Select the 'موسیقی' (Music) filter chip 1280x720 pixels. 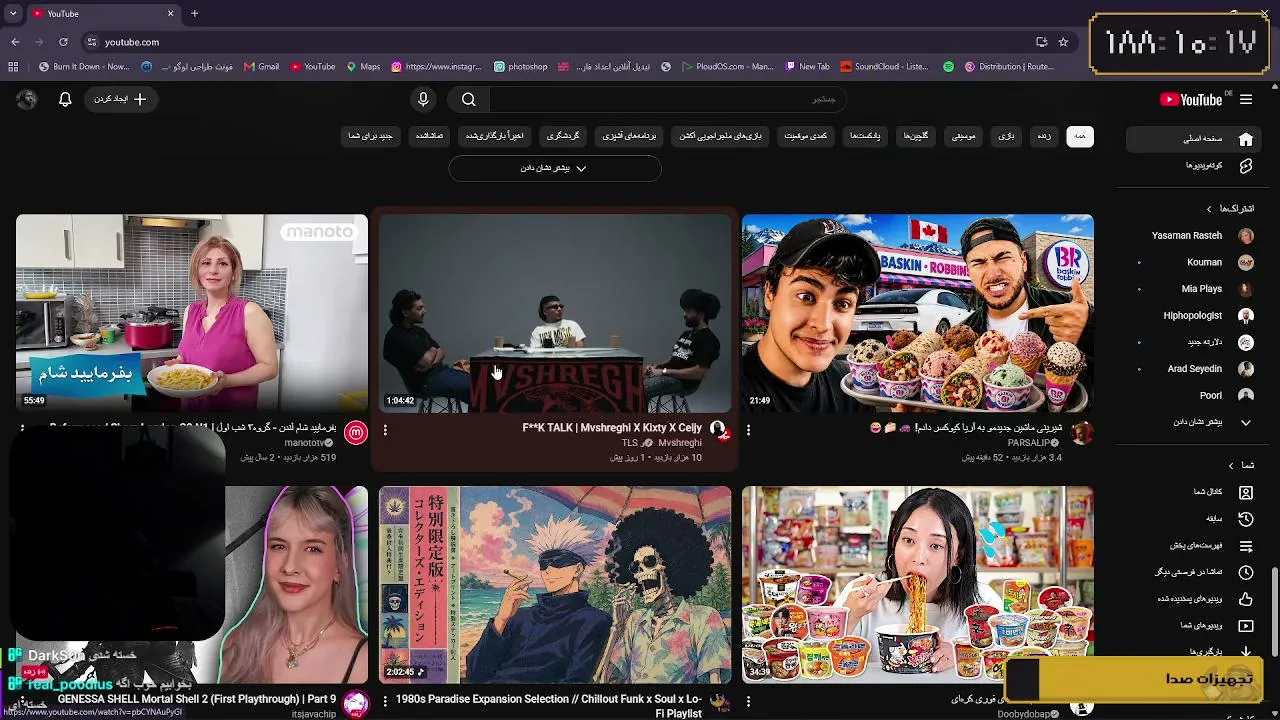pyautogui.click(x=963, y=135)
